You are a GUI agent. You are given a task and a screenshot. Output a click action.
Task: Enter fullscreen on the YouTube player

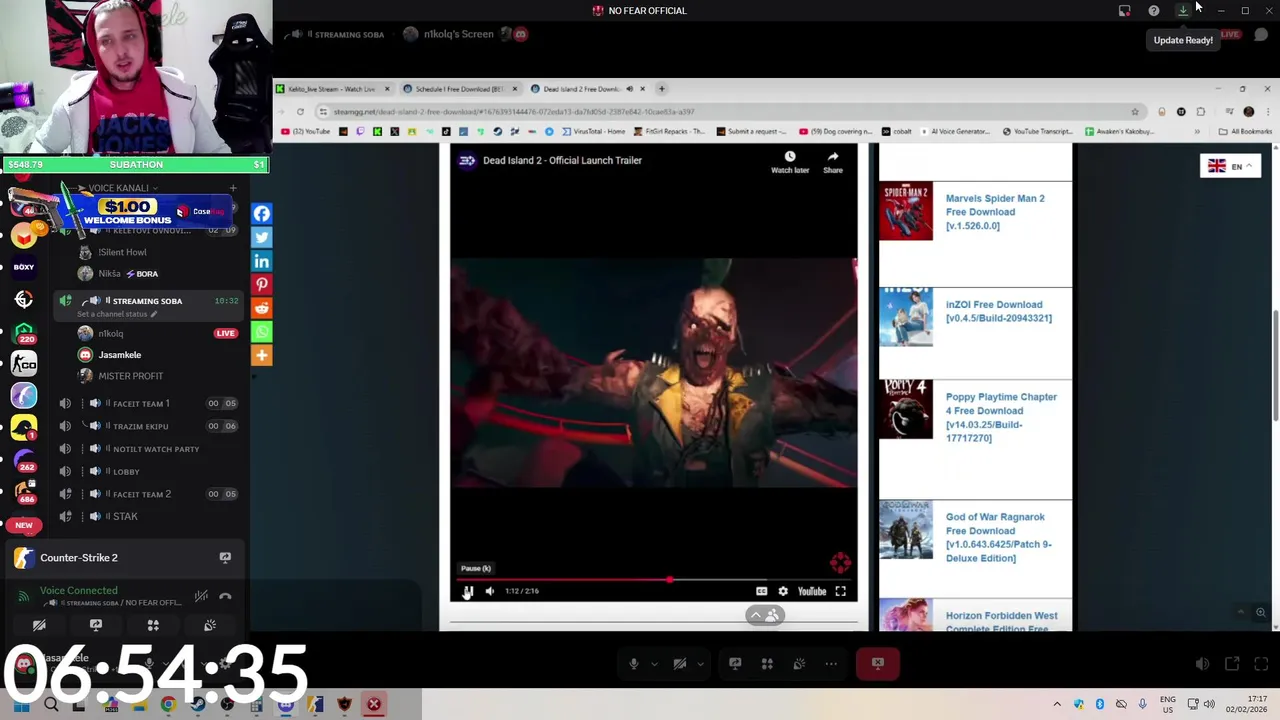tap(841, 591)
